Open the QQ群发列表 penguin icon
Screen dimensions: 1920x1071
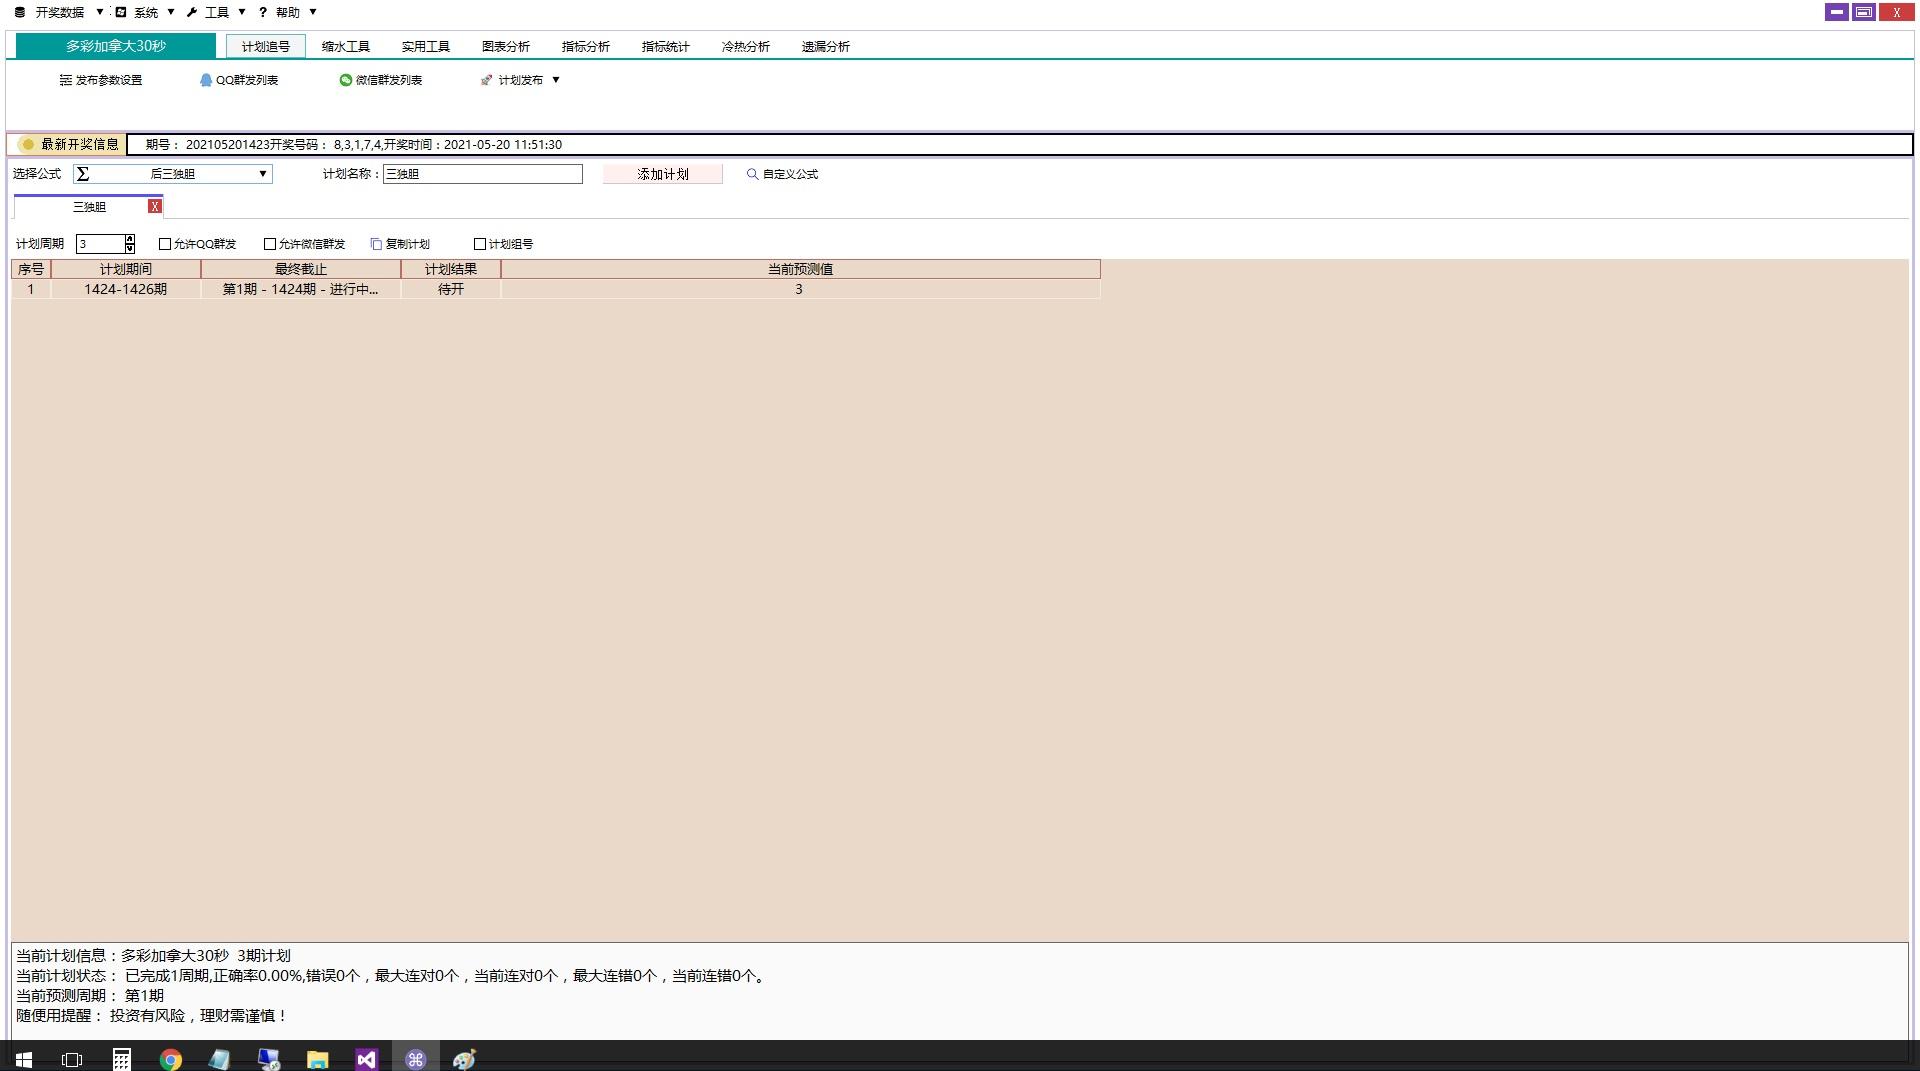(x=206, y=80)
